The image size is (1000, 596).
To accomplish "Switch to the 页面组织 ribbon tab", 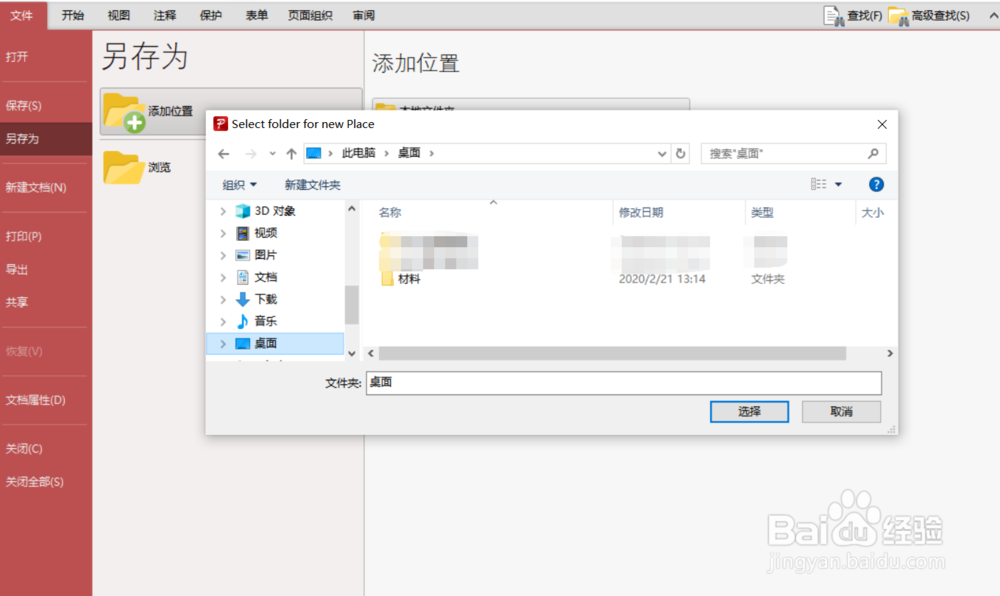I will tap(309, 15).
